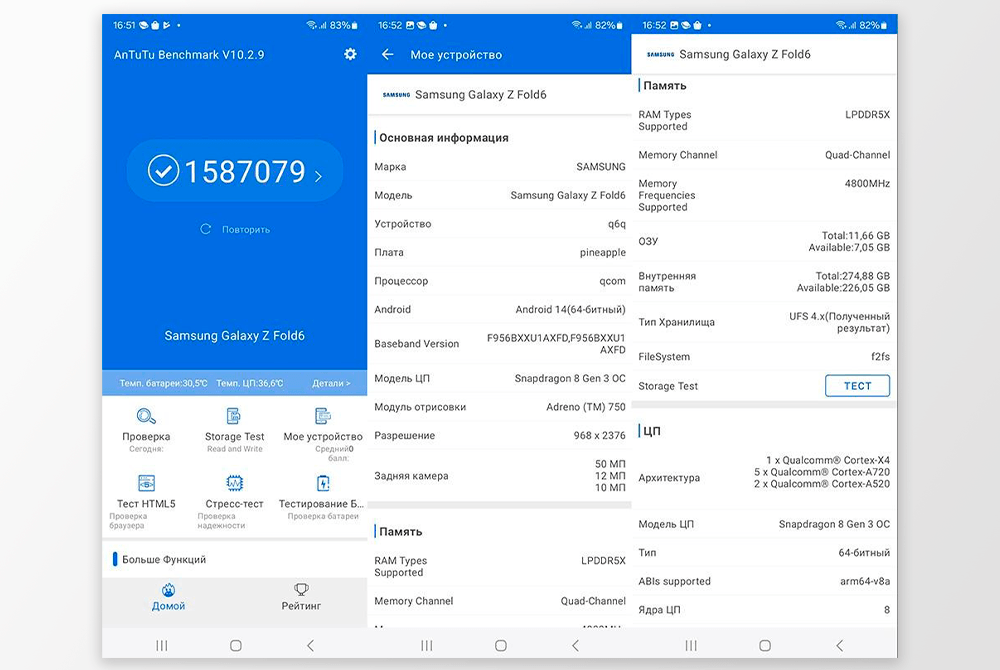Click the Повторить refresh icon

[x=205, y=229]
